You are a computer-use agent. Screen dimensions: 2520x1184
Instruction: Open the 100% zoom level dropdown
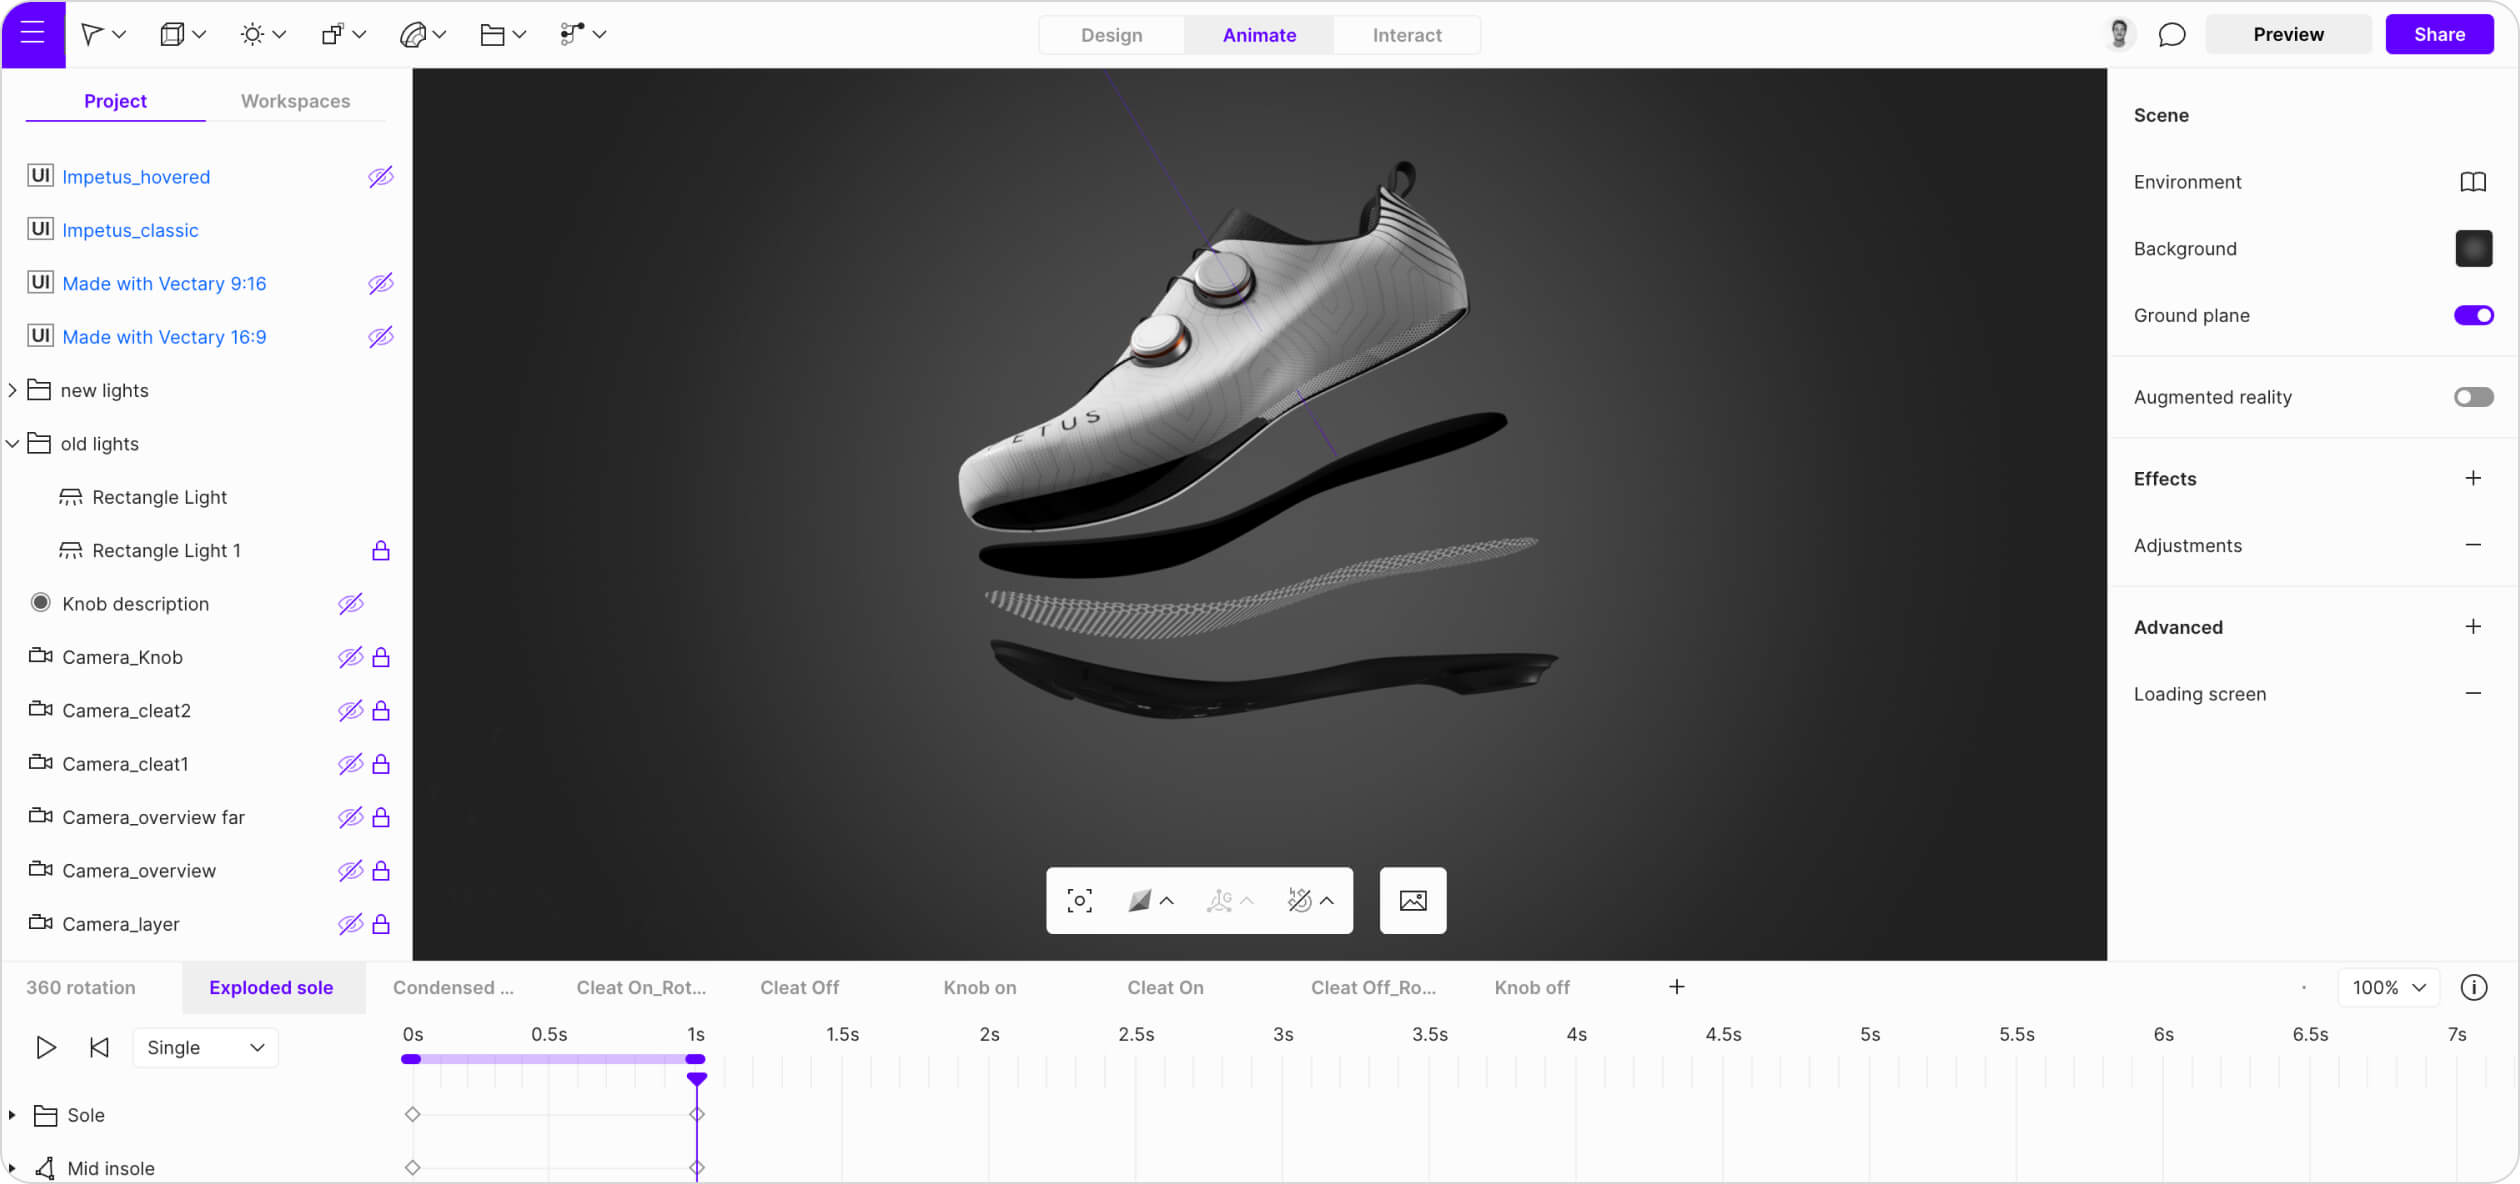(2388, 987)
